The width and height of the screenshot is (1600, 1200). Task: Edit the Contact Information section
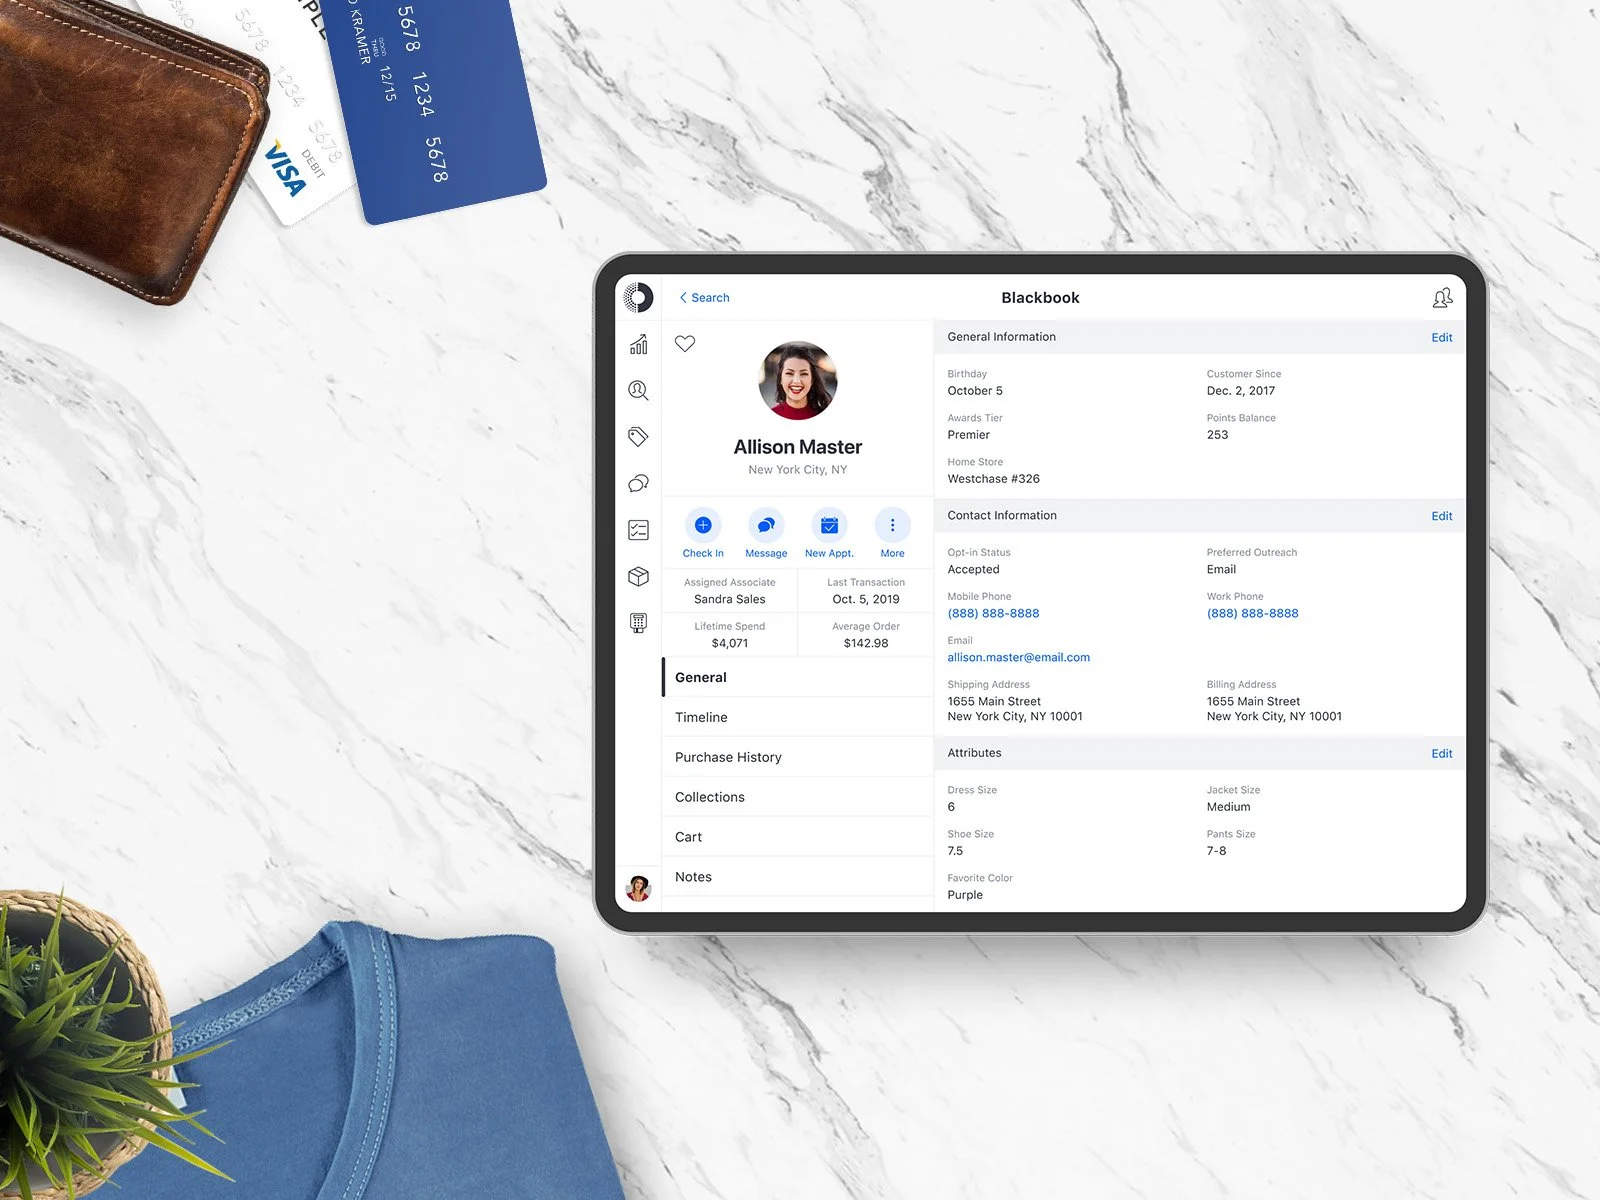1441,516
